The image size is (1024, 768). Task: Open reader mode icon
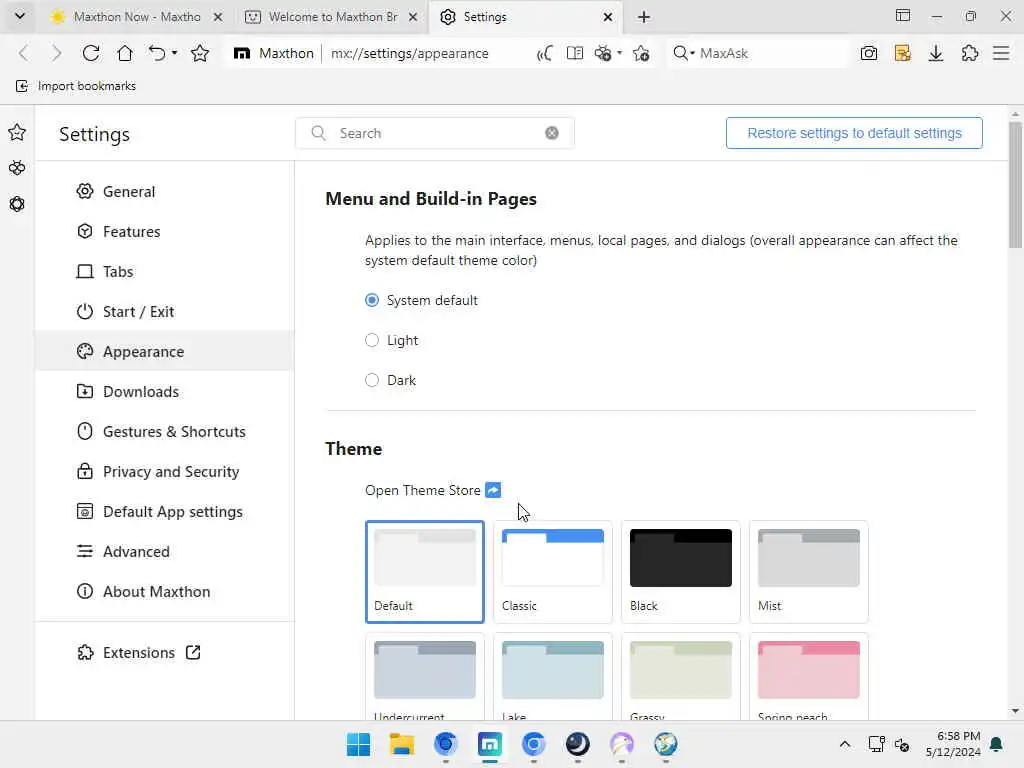point(575,54)
